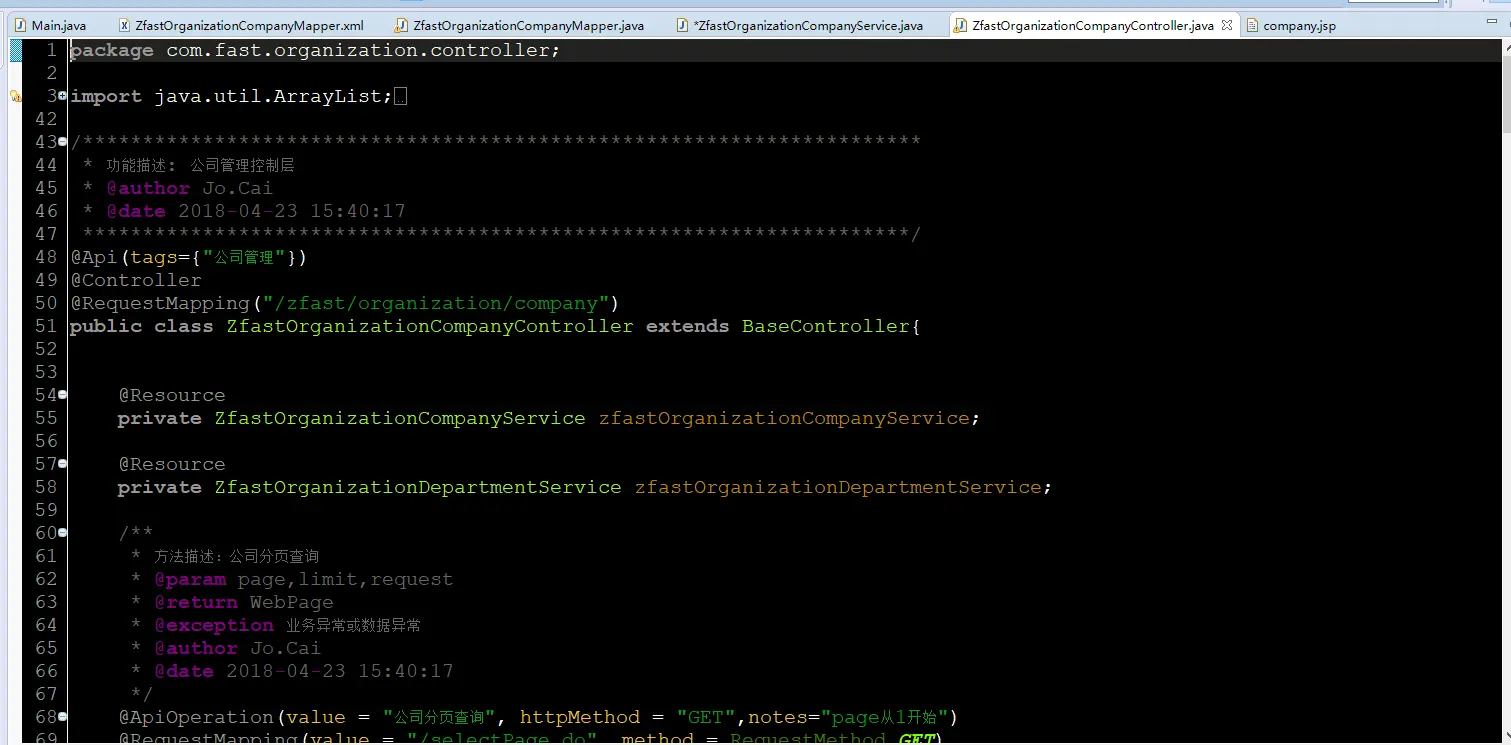
Task: Click the @Api annotation on line 48
Action: (x=94, y=257)
